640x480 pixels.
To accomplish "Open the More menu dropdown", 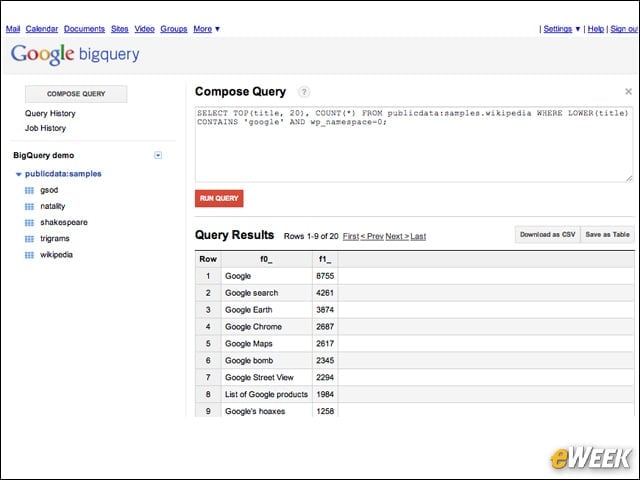I will pos(207,29).
